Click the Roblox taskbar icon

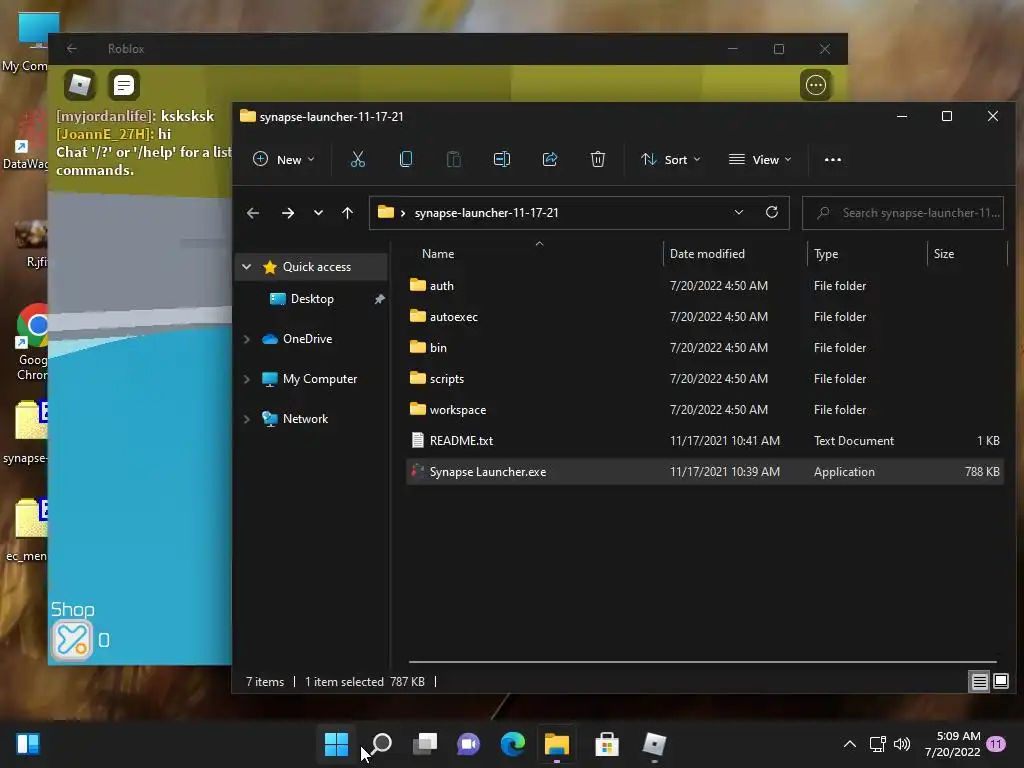[x=654, y=744]
